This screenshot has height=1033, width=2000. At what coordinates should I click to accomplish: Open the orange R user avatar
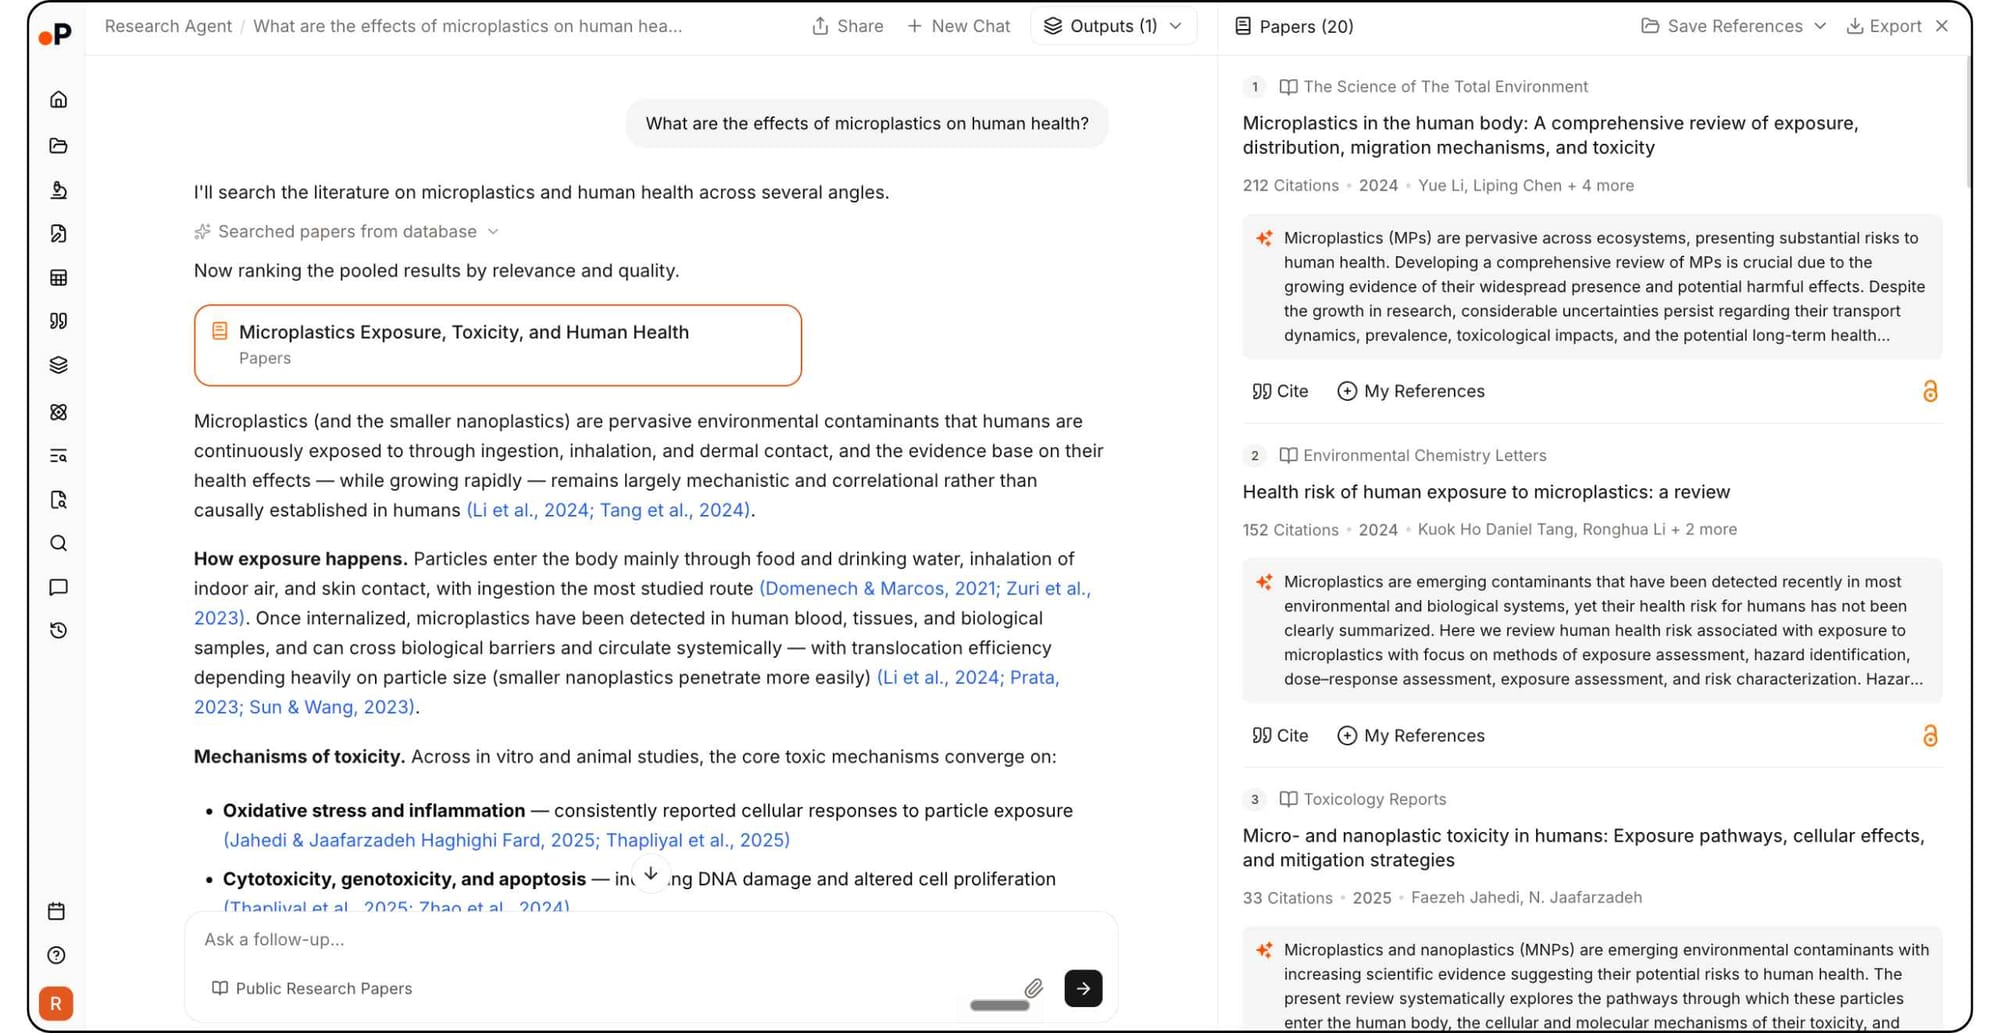tap(56, 1003)
